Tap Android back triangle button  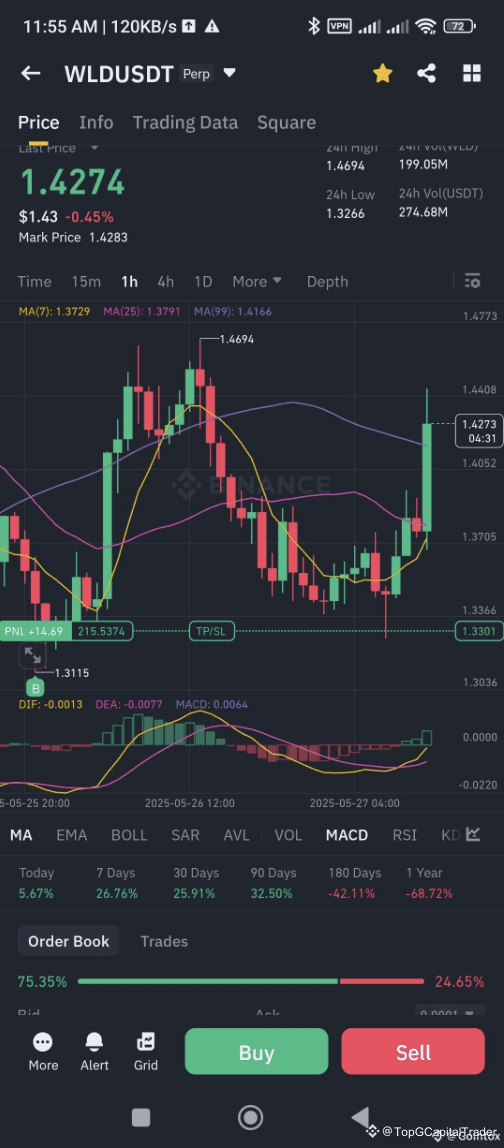point(360,1117)
